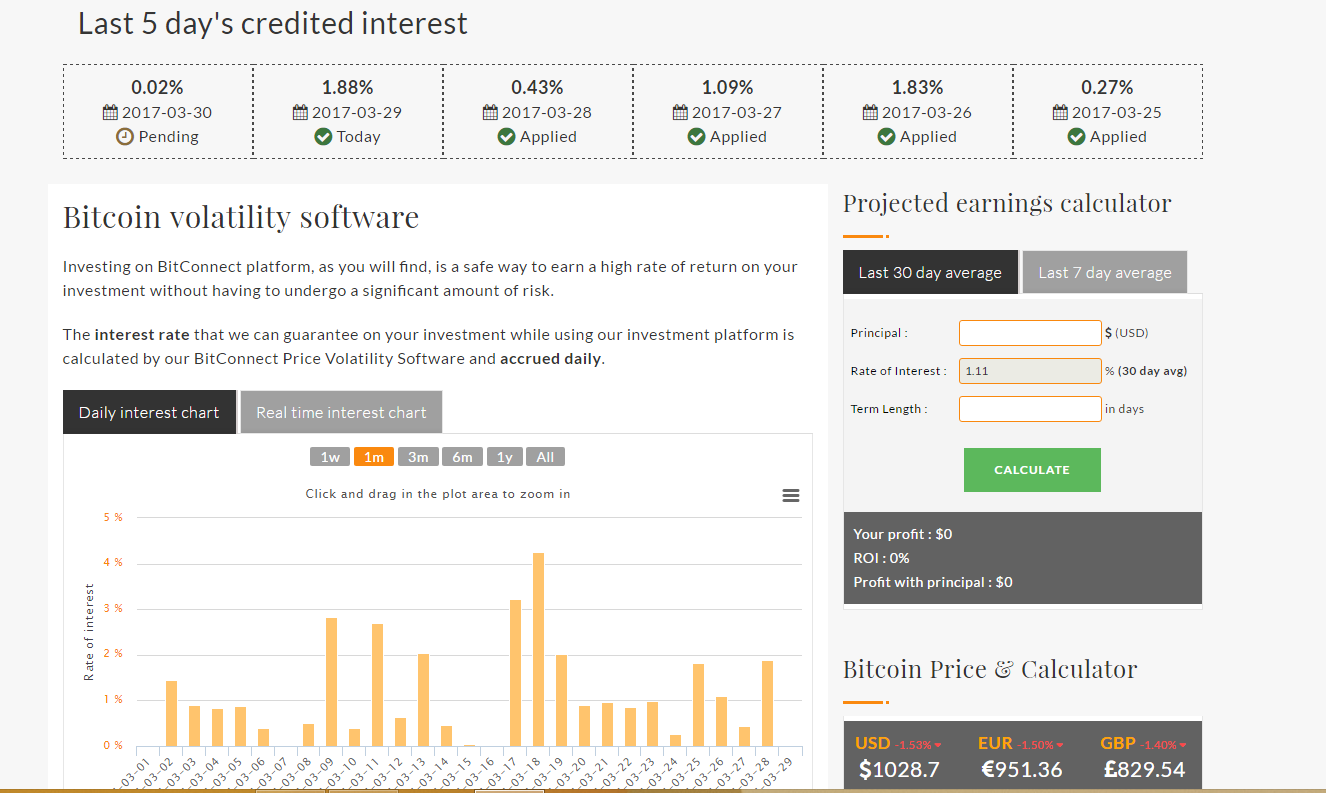Click the chart bar for 03-02
This screenshot has height=793, width=1326.
click(x=171, y=713)
